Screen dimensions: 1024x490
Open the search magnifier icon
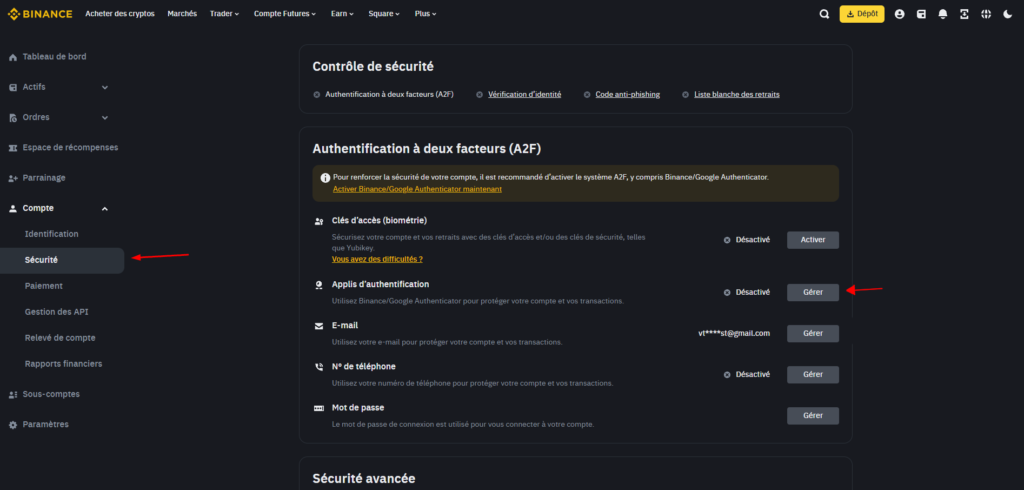(x=824, y=14)
